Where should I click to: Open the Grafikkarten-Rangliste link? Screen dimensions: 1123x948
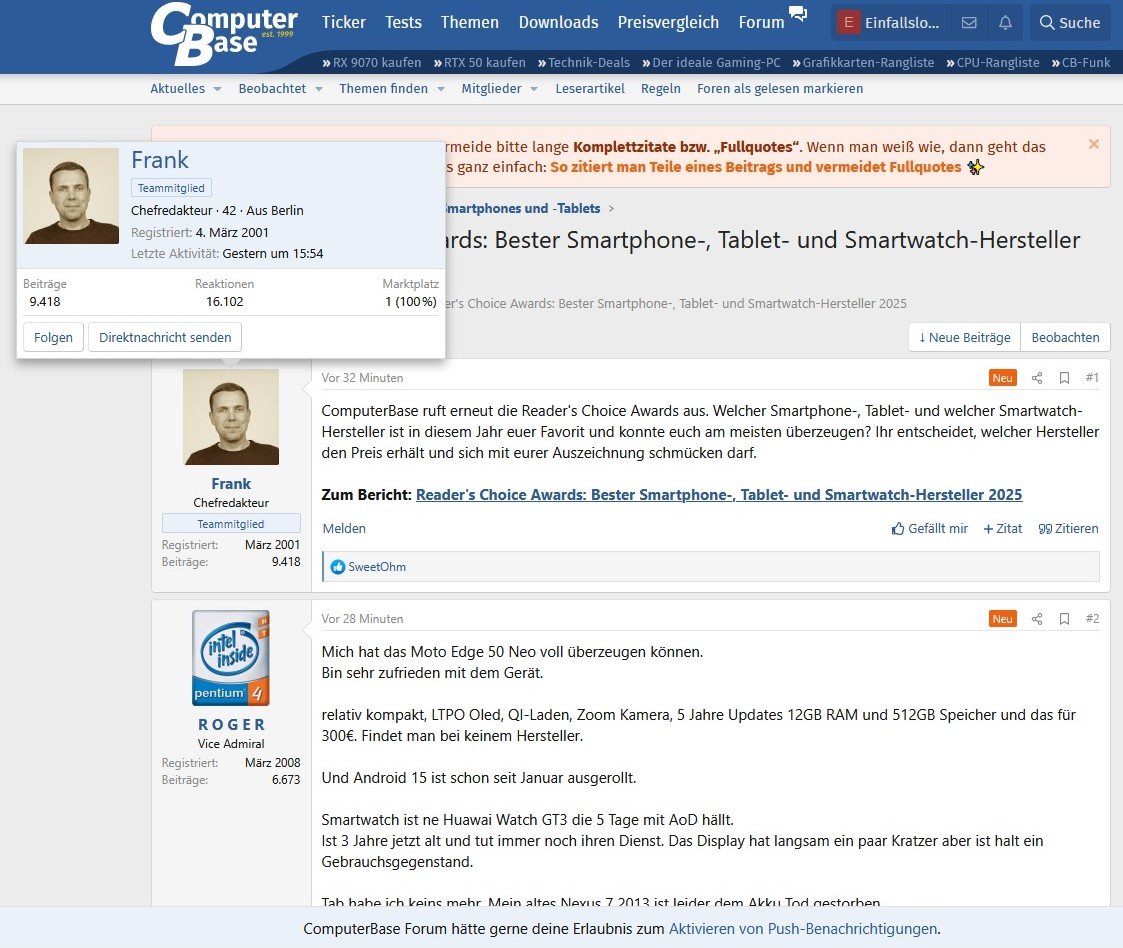[863, 62]
